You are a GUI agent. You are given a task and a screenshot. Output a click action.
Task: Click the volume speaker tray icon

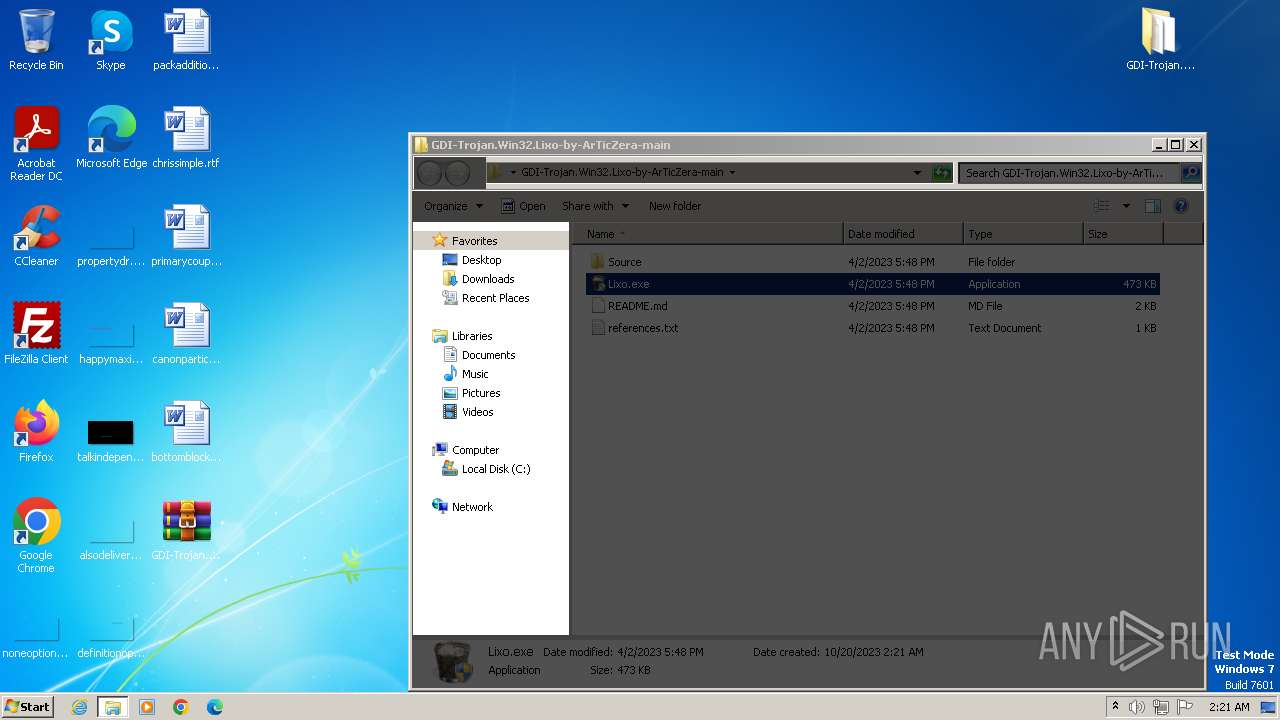pyautogui.click(x=1137, y=707)
